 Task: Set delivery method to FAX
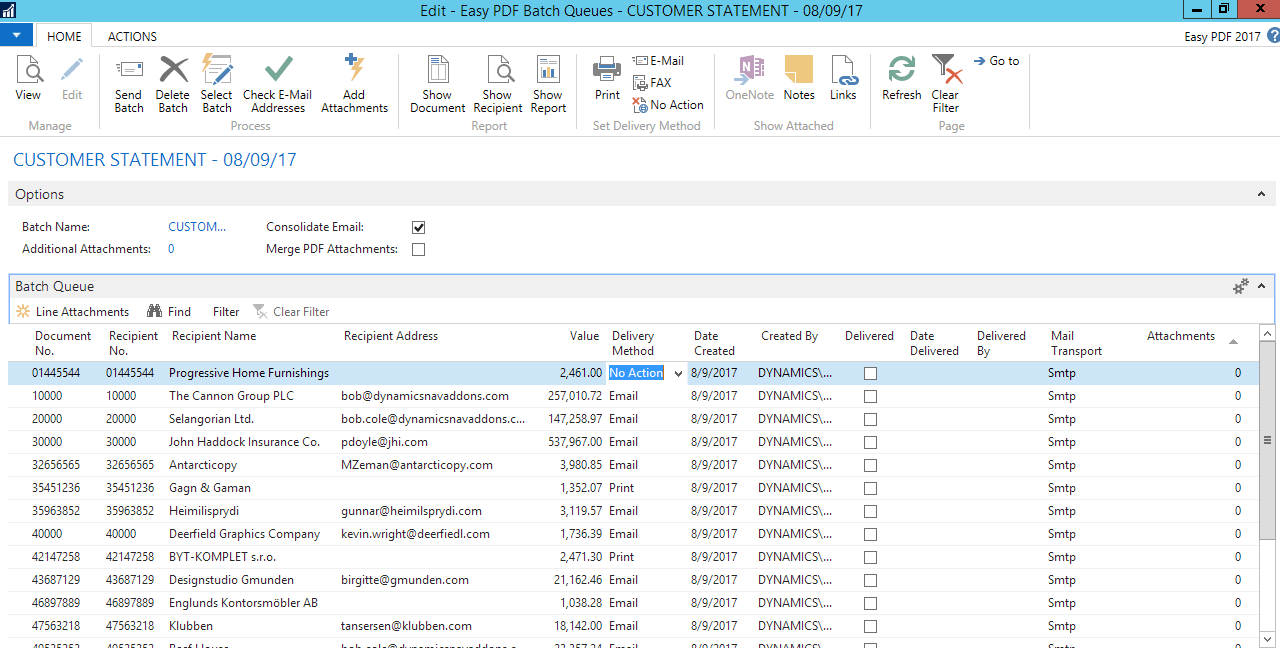coord(652,82)
